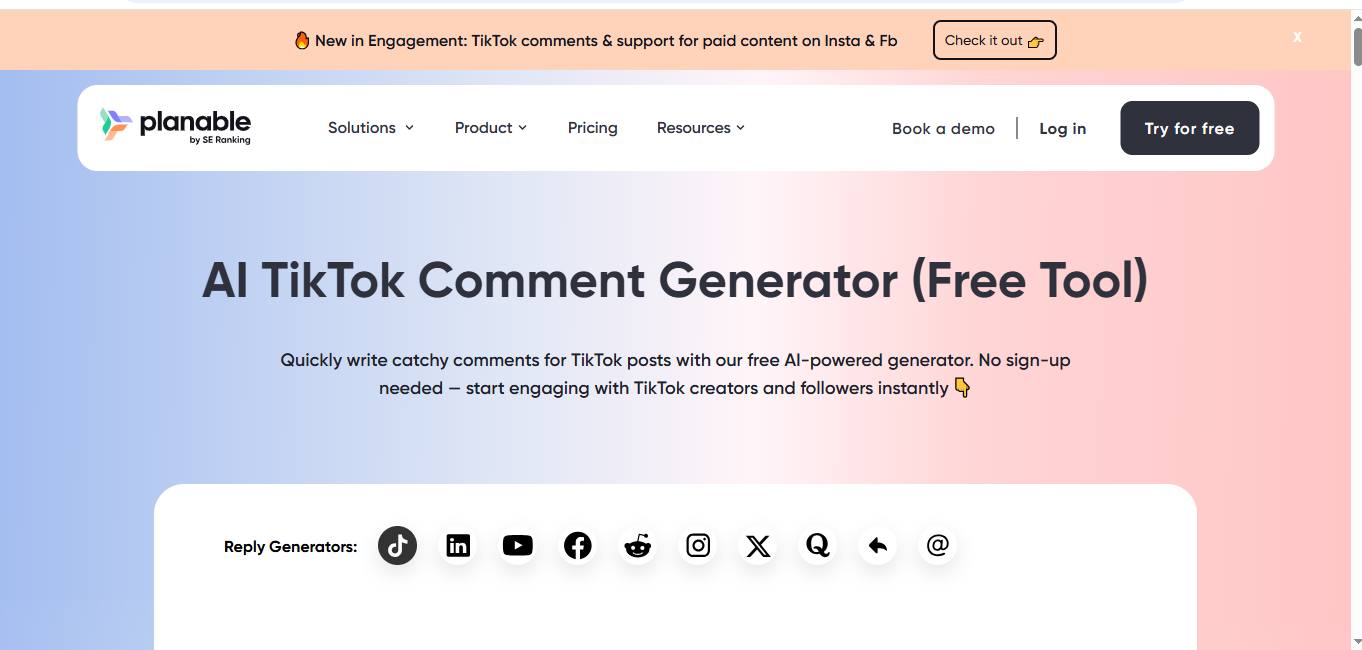This screenshot has height=650, width=1362.
Task: Click the Check it out banner button
Action: pyautogui.click(x=994, y=41)
